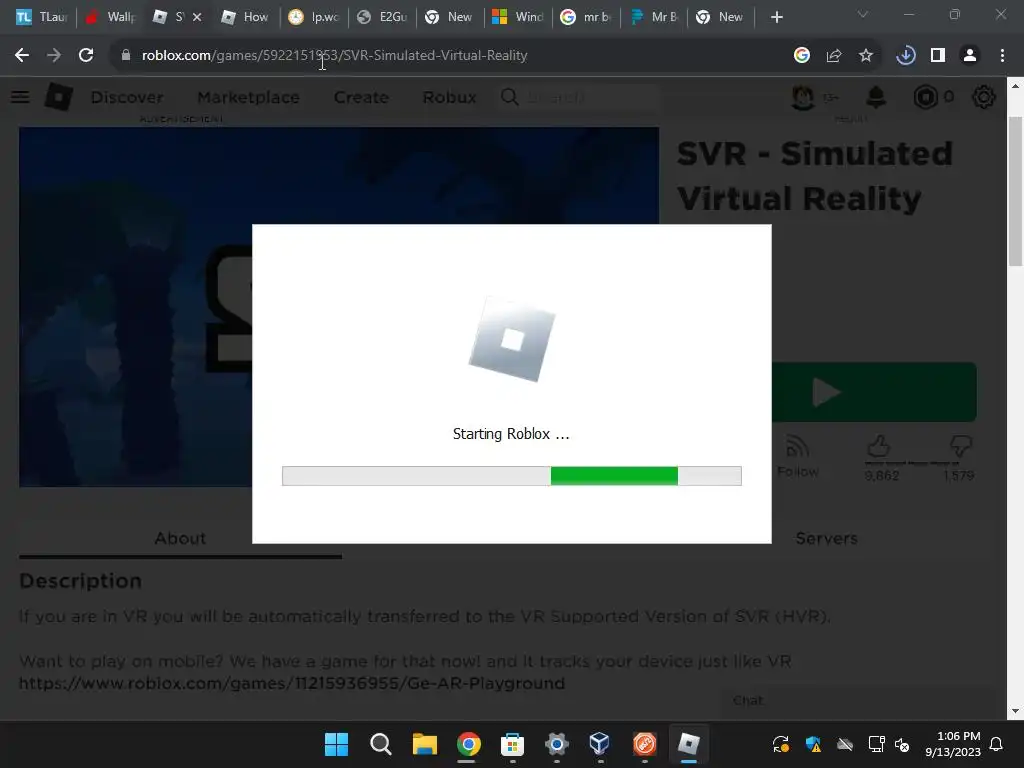The height and width of the screenshot is (768, 1024).
Task: Open the Roblox hamburger menu
Action: pyautogui.click(x=20, y=97)
